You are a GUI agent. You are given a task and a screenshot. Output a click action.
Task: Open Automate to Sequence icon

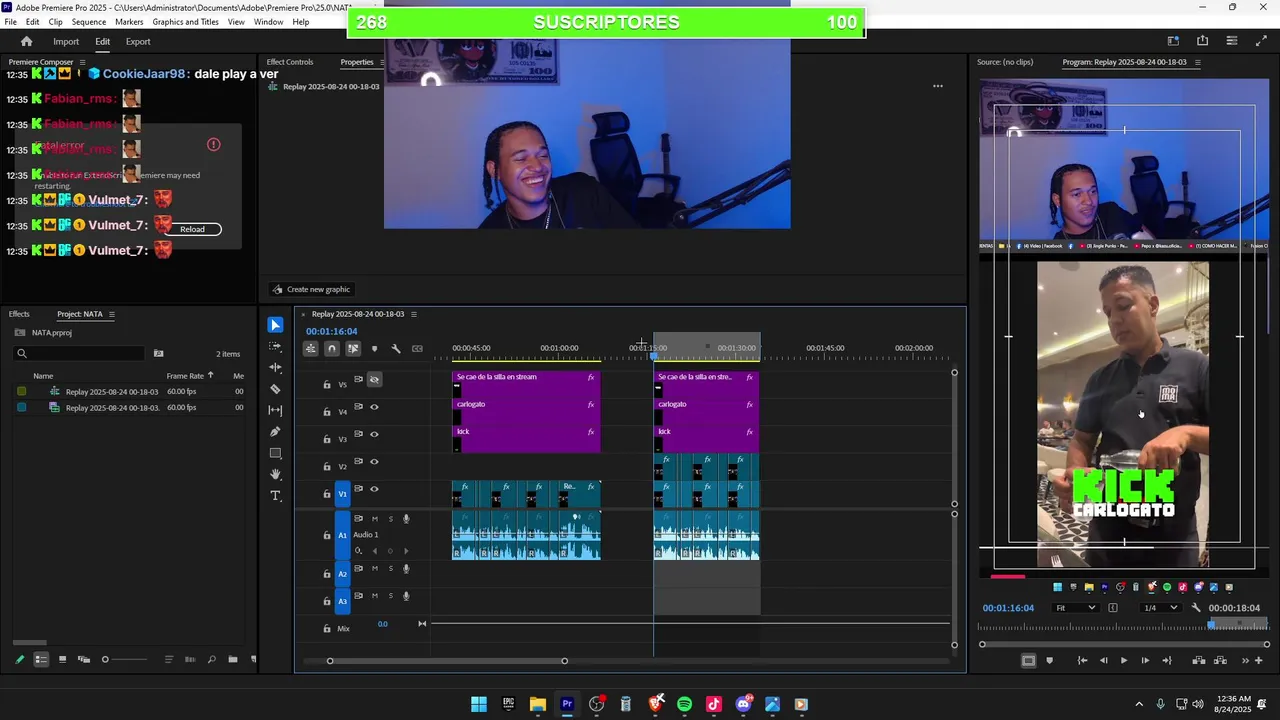pyautogui.click(x=190, y=659)
